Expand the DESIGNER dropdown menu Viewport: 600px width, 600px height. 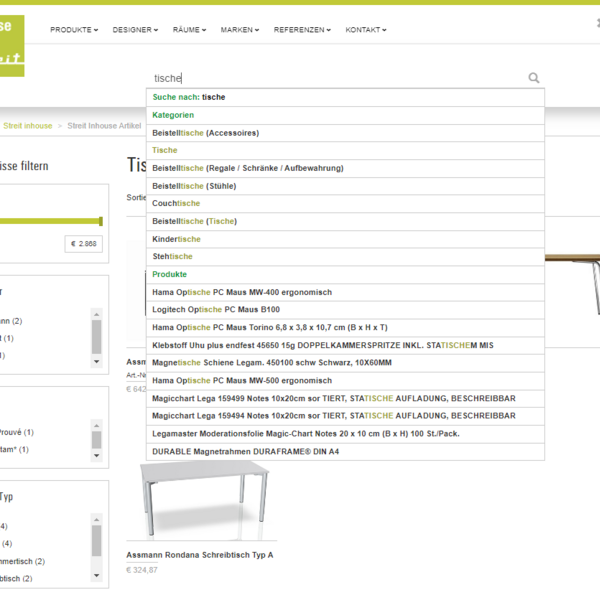coord(135,30)
